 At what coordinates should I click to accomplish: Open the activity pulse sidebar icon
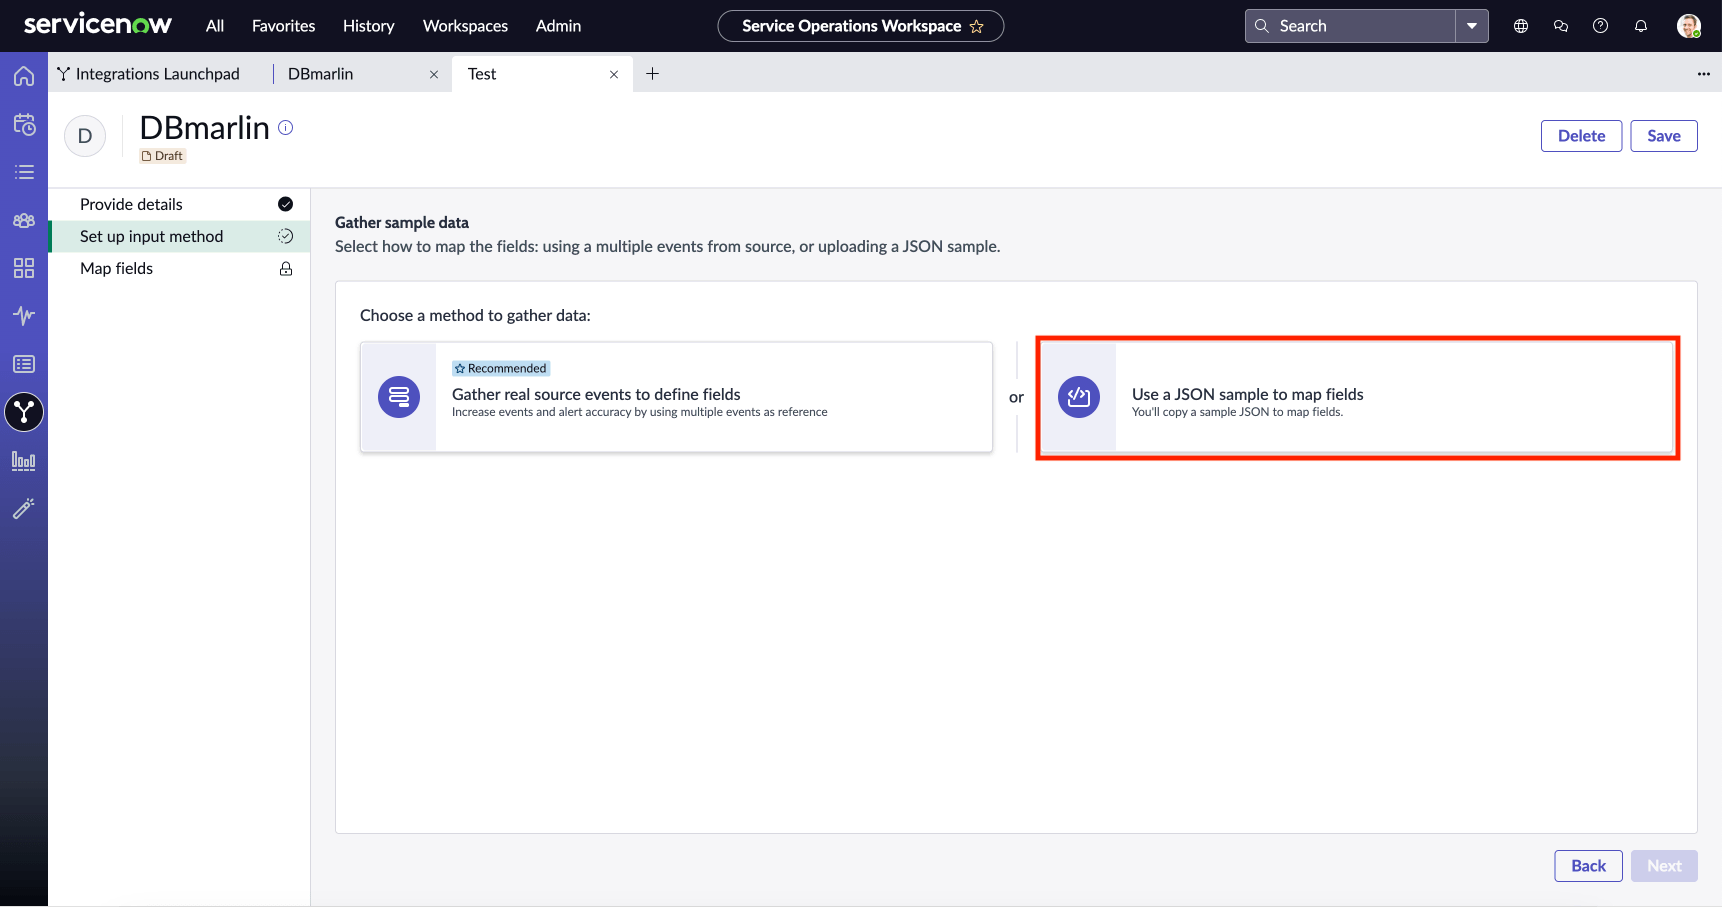[x=24, y=316]
